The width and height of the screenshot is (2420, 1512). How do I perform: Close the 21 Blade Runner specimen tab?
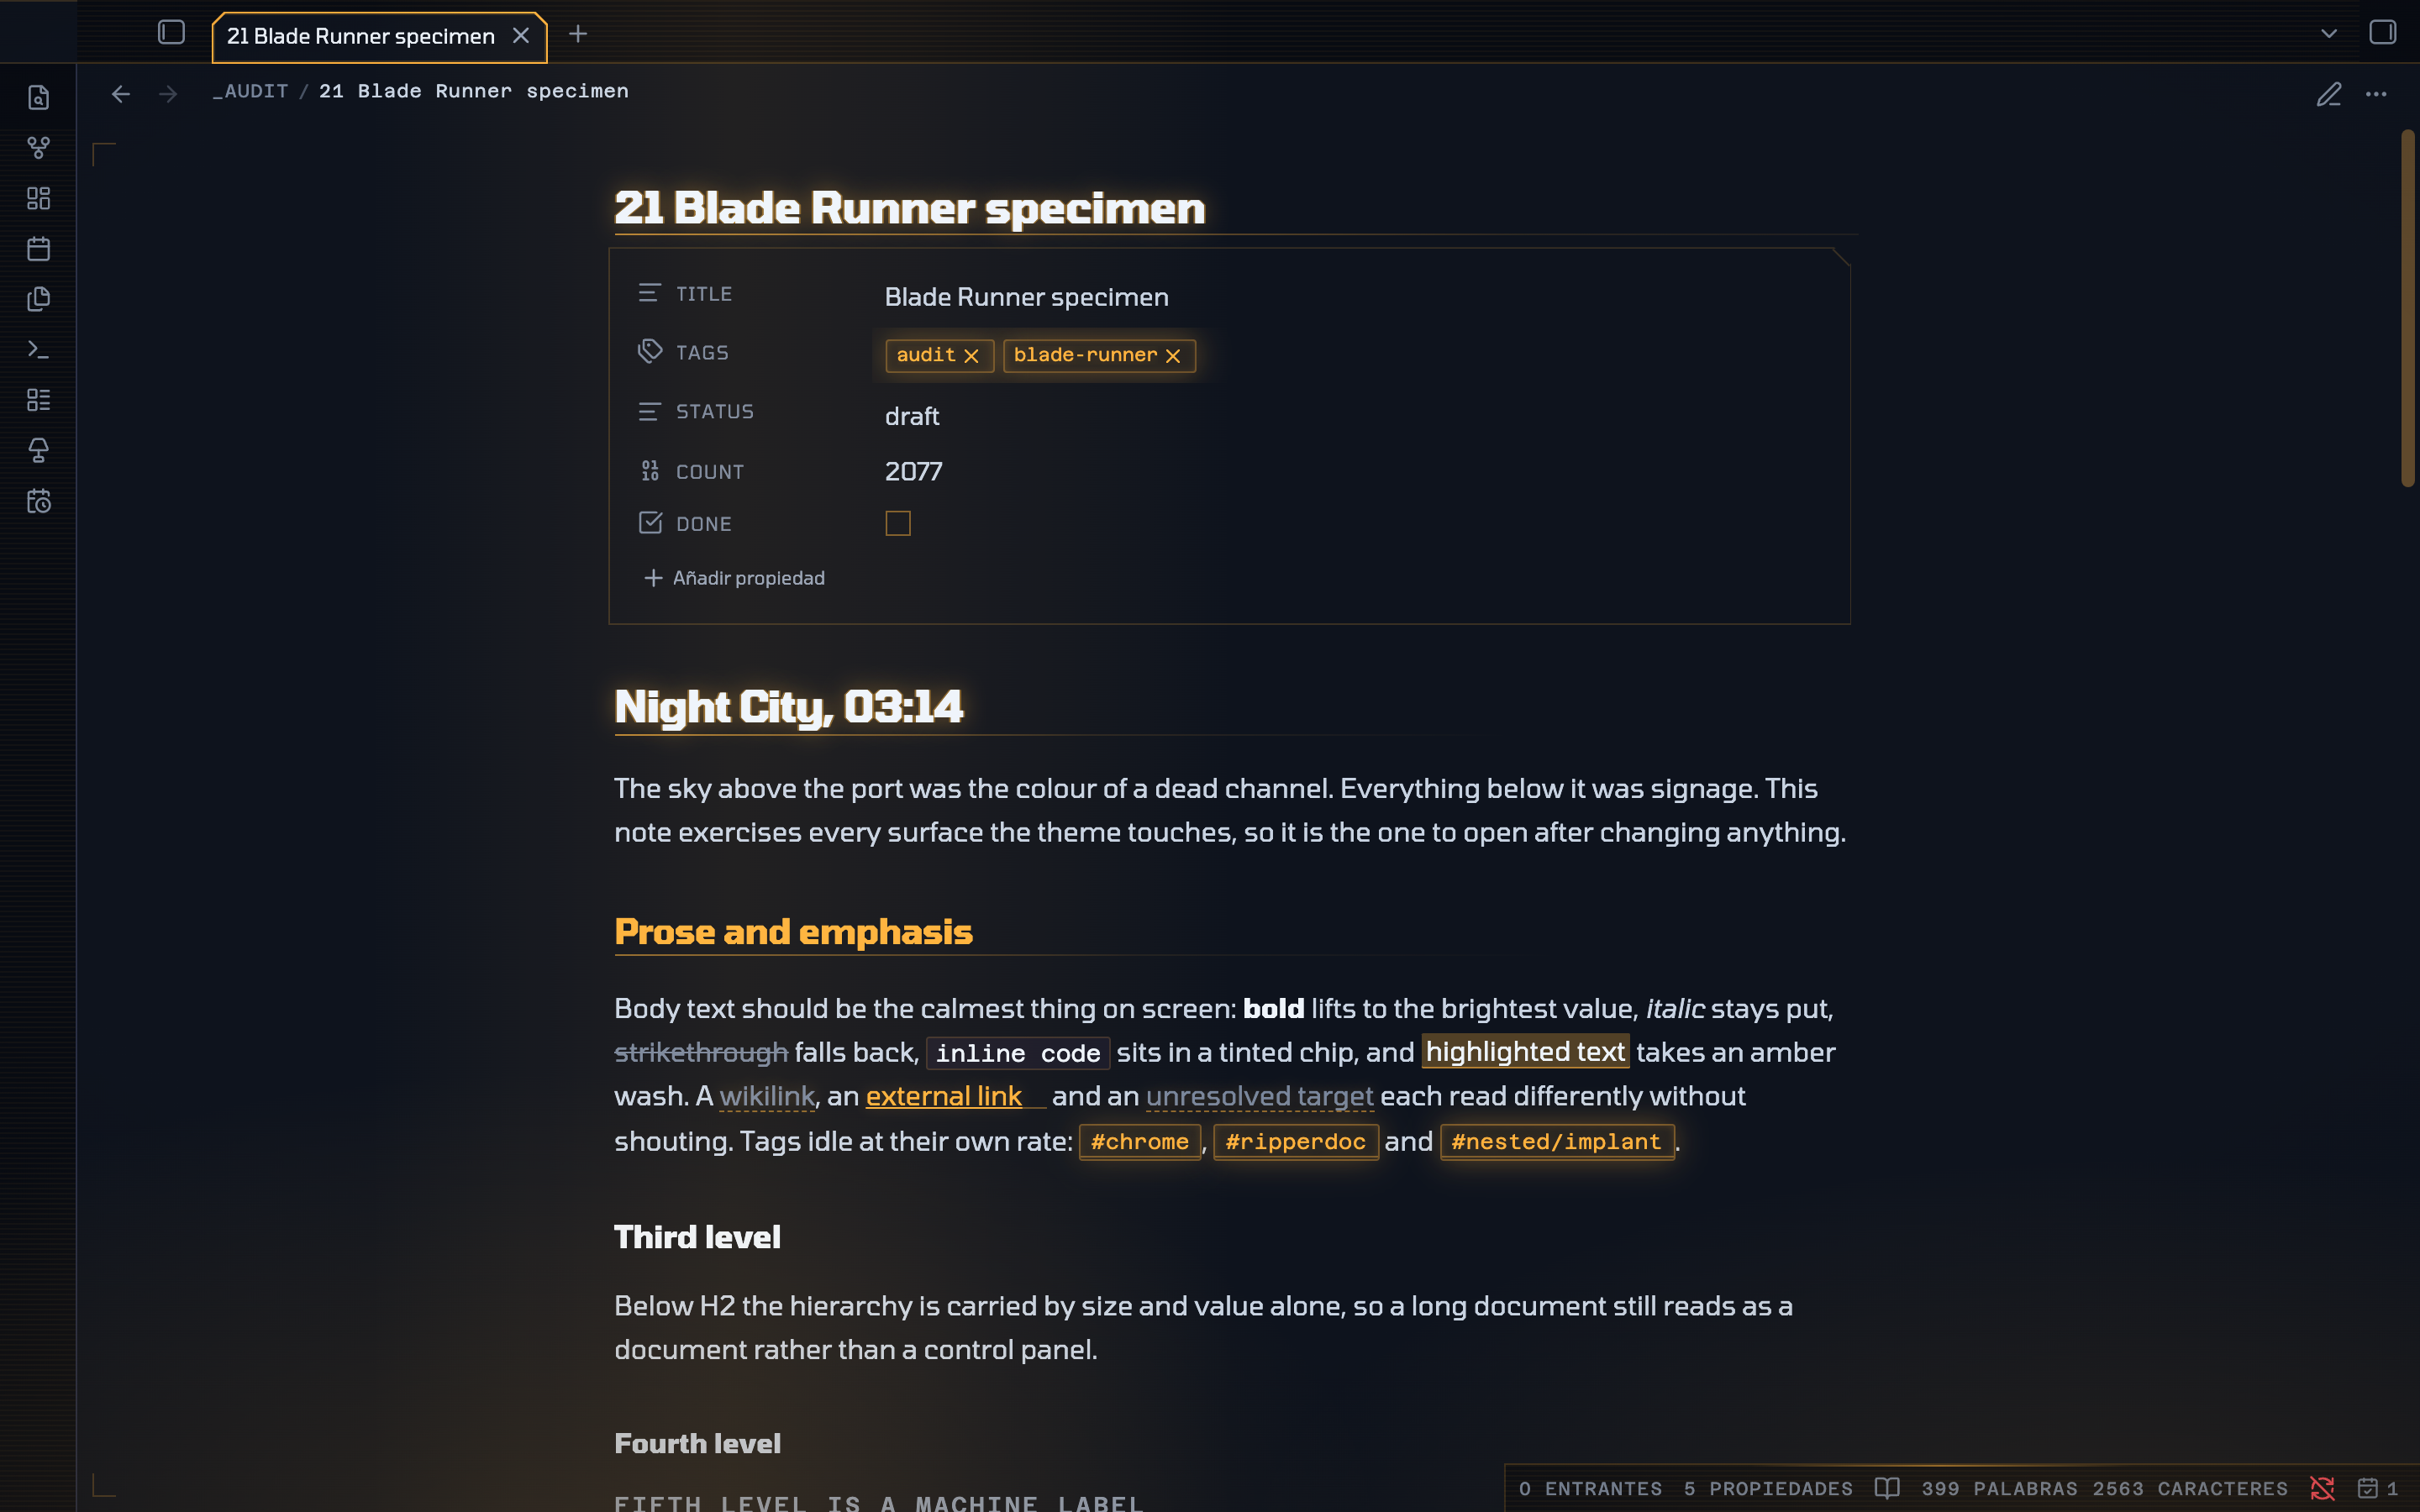(521, 36)
